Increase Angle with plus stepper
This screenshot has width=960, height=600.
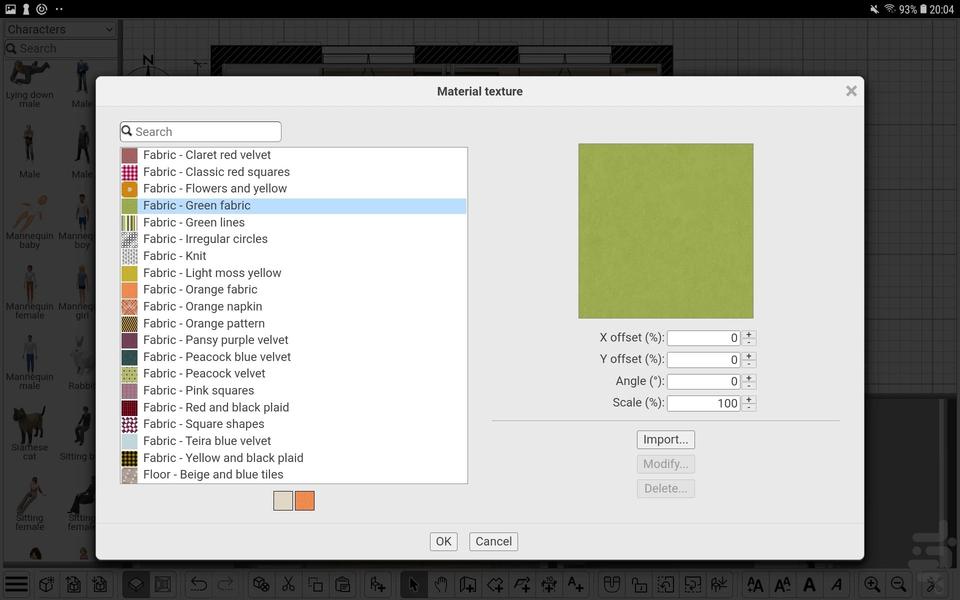pyautogui.click(x=749, y=377)
